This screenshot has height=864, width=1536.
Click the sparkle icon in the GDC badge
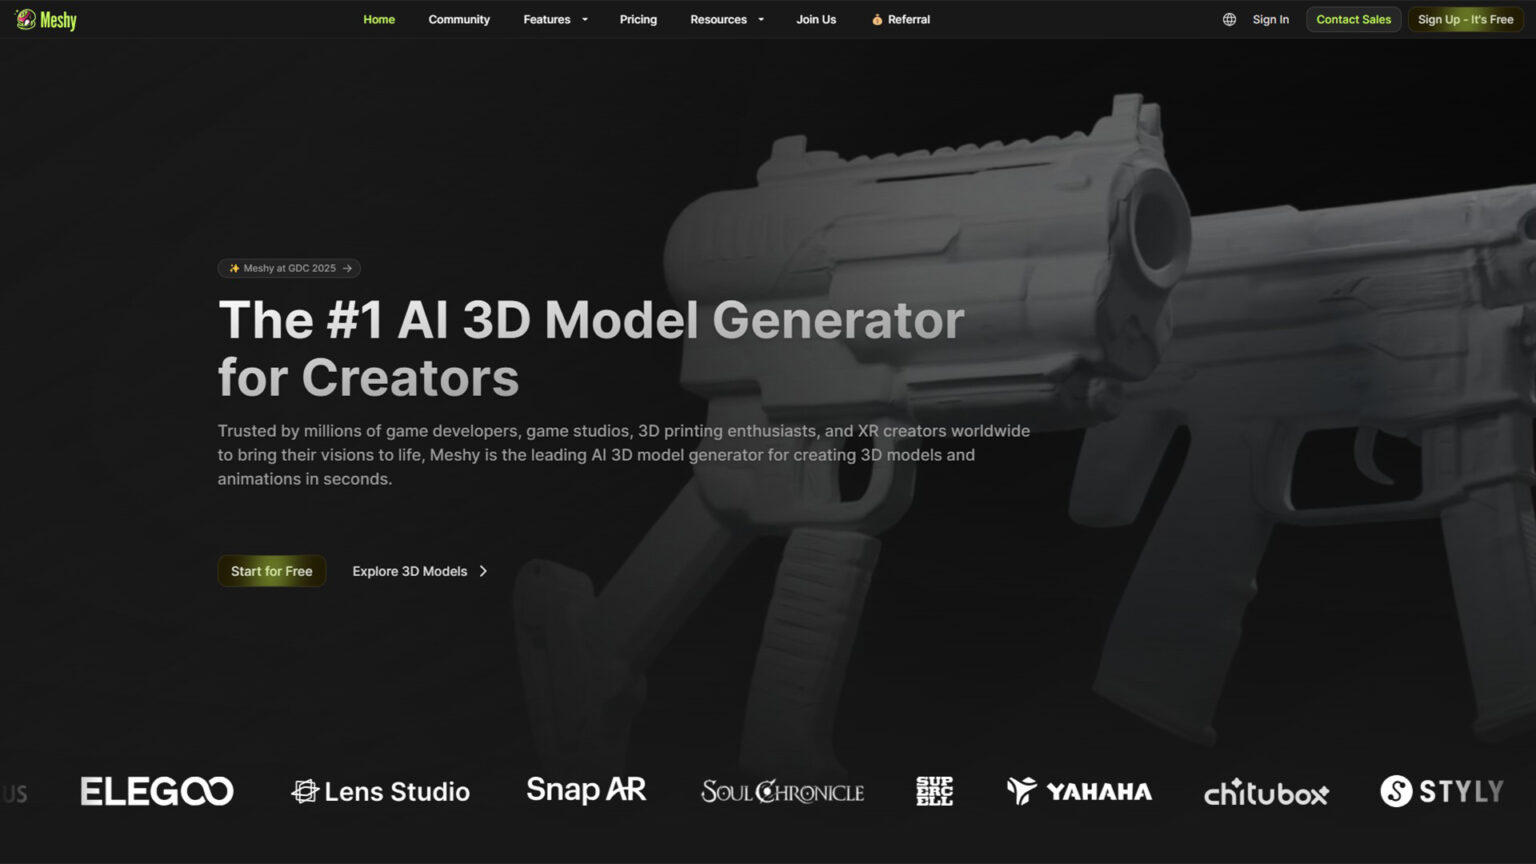click(234, 268)
